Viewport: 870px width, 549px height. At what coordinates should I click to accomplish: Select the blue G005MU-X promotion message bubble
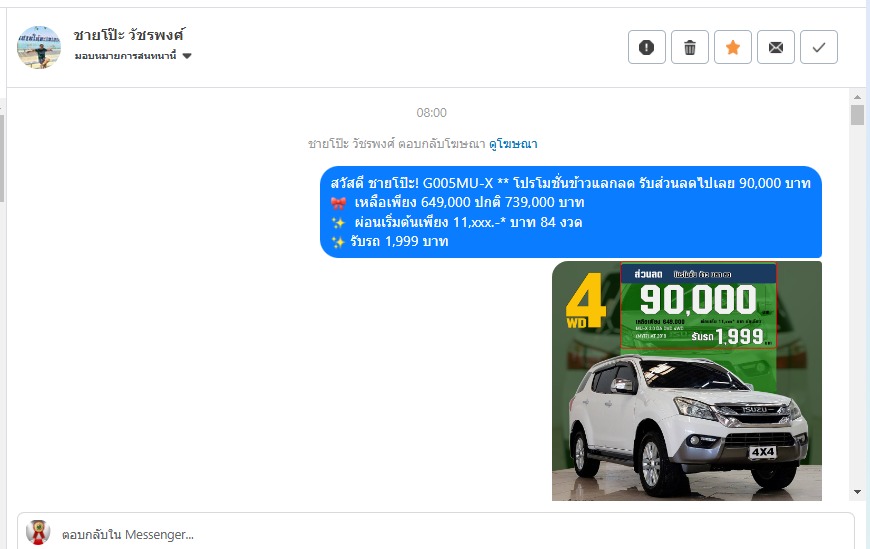click(570, 212)
